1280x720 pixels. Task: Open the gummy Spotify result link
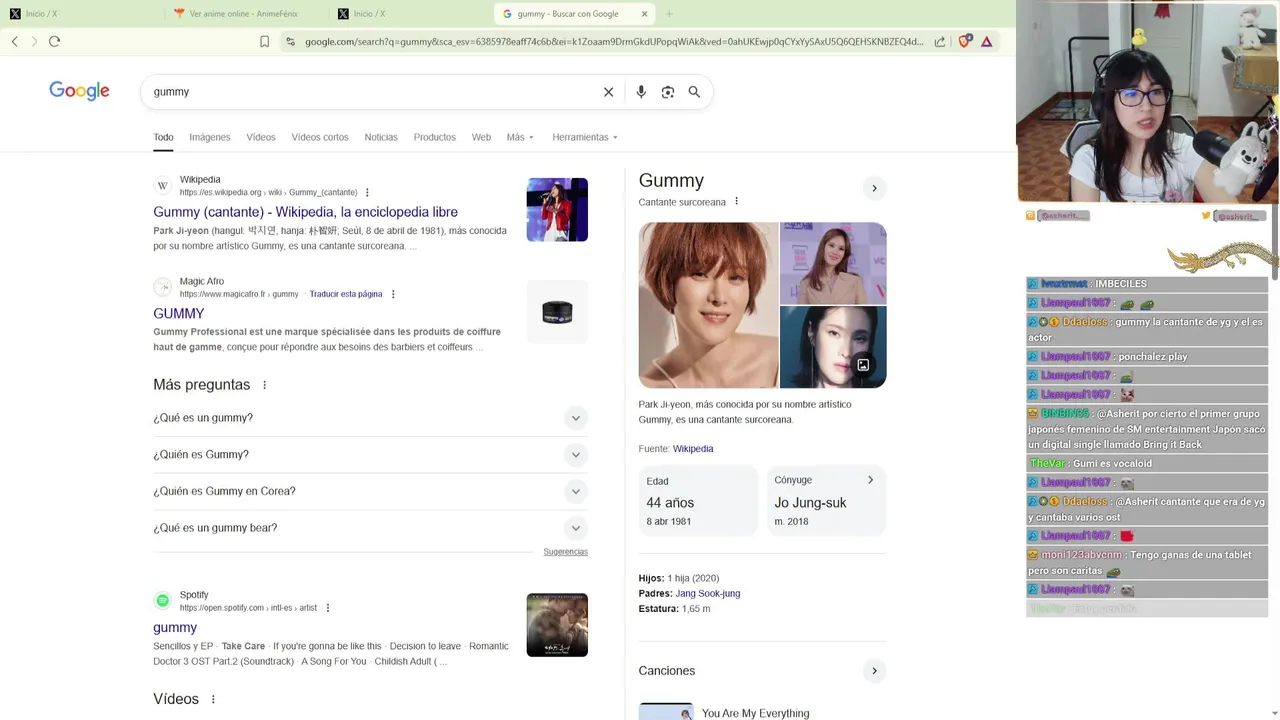(x=175, y=628)
